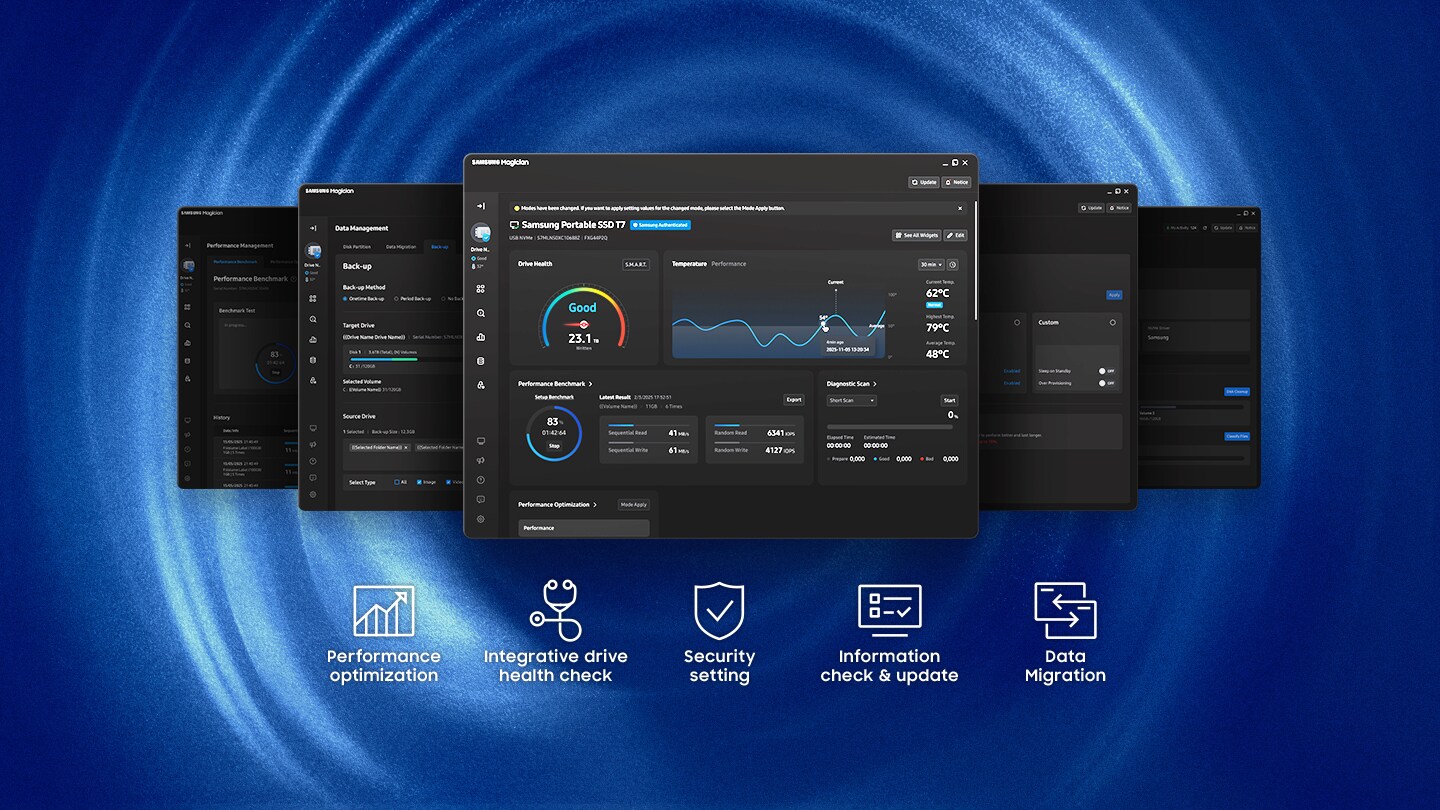Viewport: 1440px width, 810px height.
Task: Switch to the Disk Partition tab
Action: tap(357, 247)
